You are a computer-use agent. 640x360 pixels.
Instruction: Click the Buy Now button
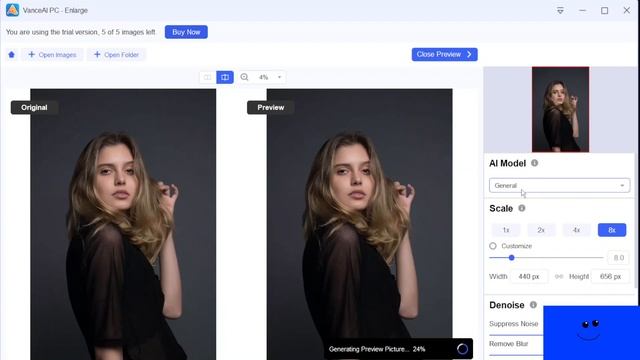pyautogui.click(x=186, y=32)
